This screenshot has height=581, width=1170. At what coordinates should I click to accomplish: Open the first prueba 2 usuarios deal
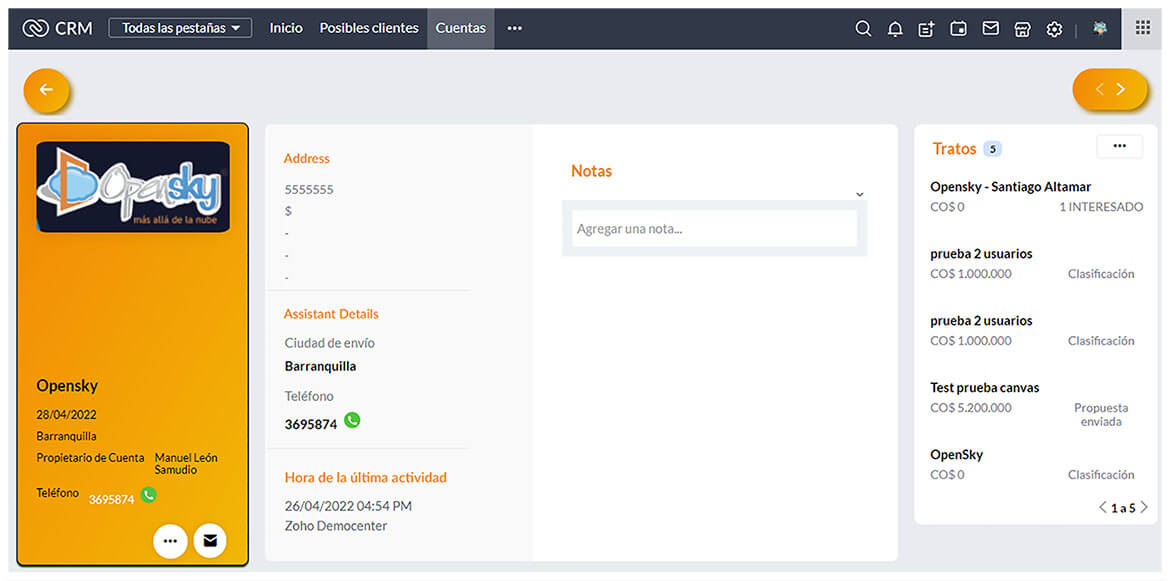coord(981,254)
